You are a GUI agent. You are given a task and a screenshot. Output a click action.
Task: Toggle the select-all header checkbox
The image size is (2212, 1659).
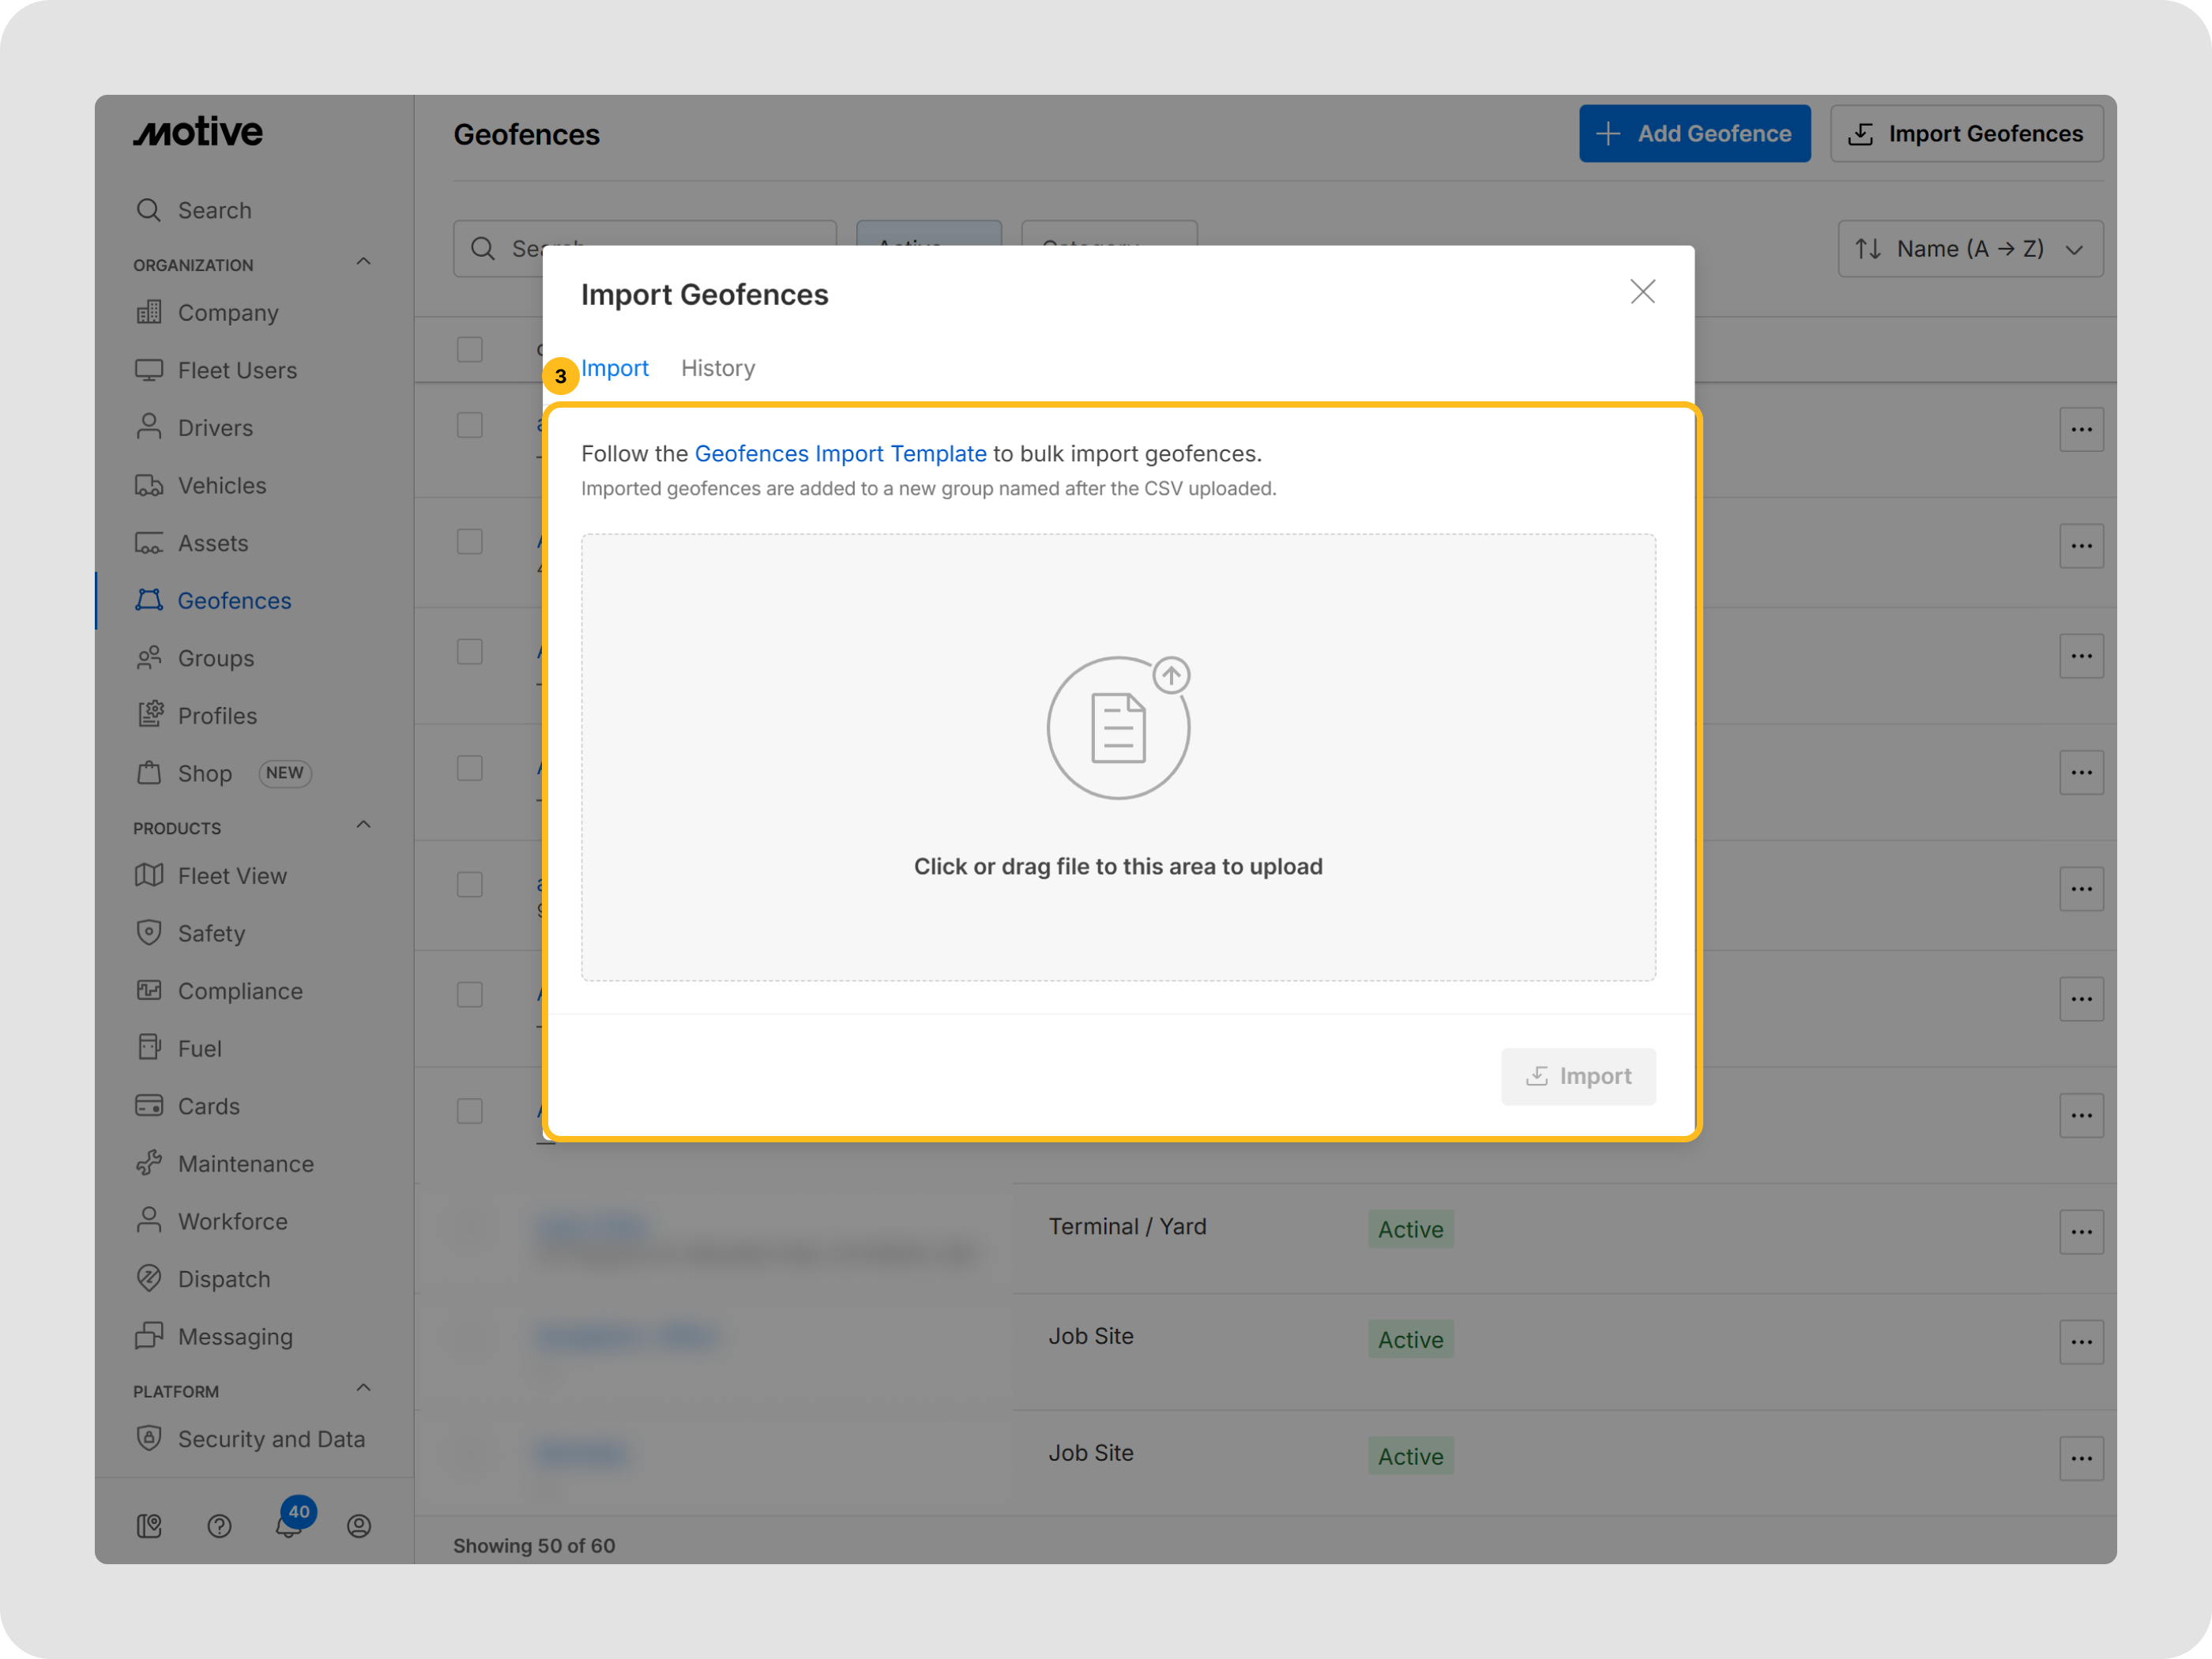(x=470, y=349)
